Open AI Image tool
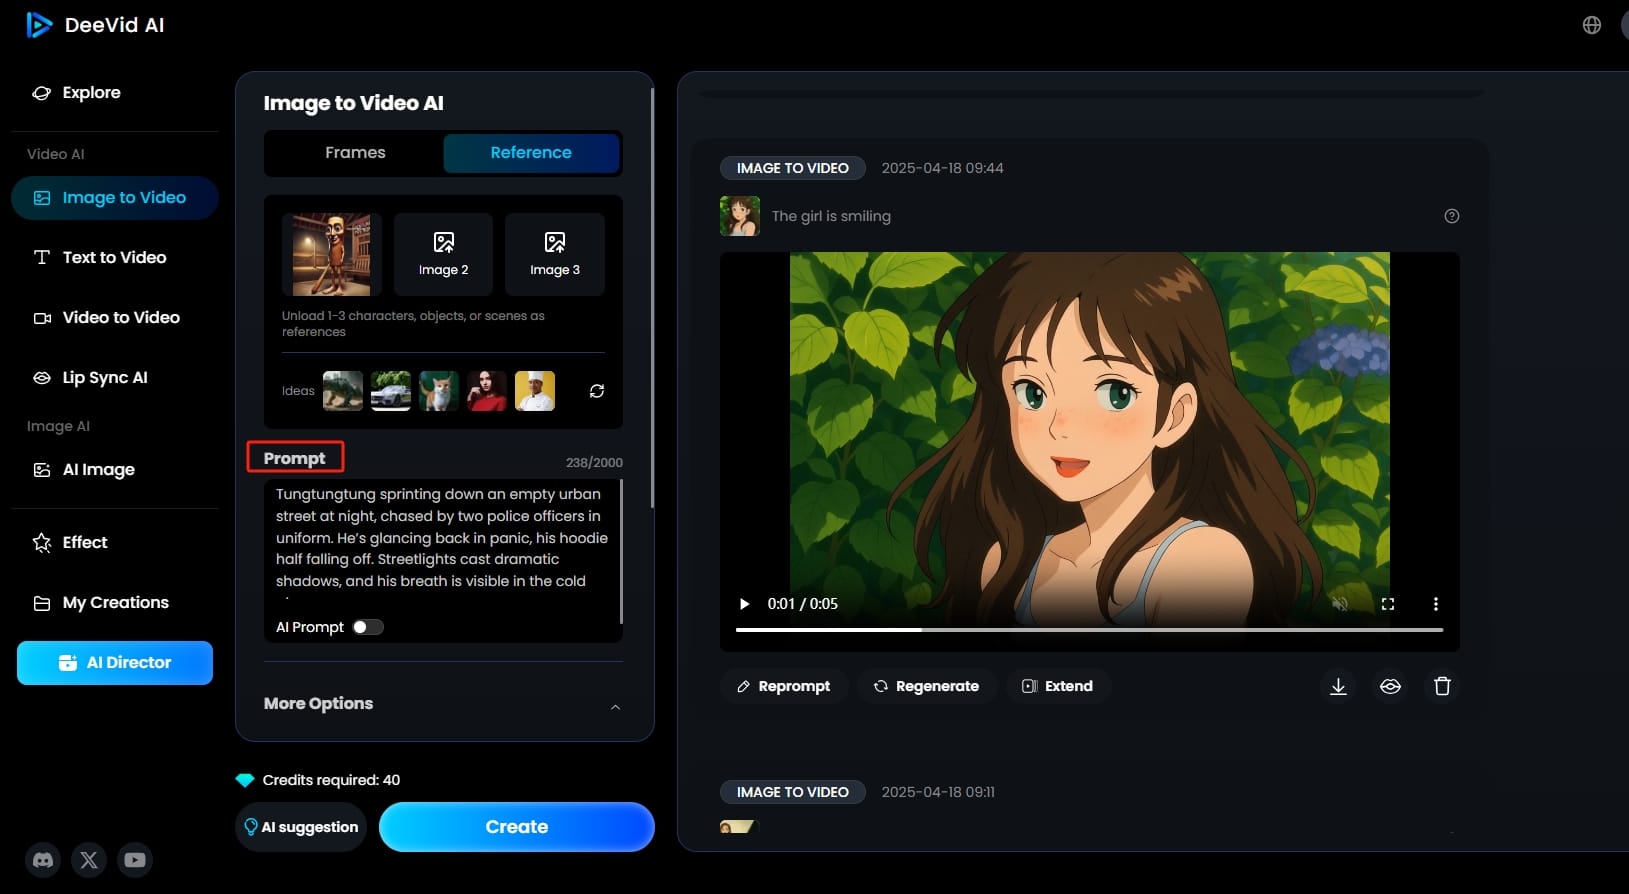This screenshot has height=894, width=1629. click(84, 470)
